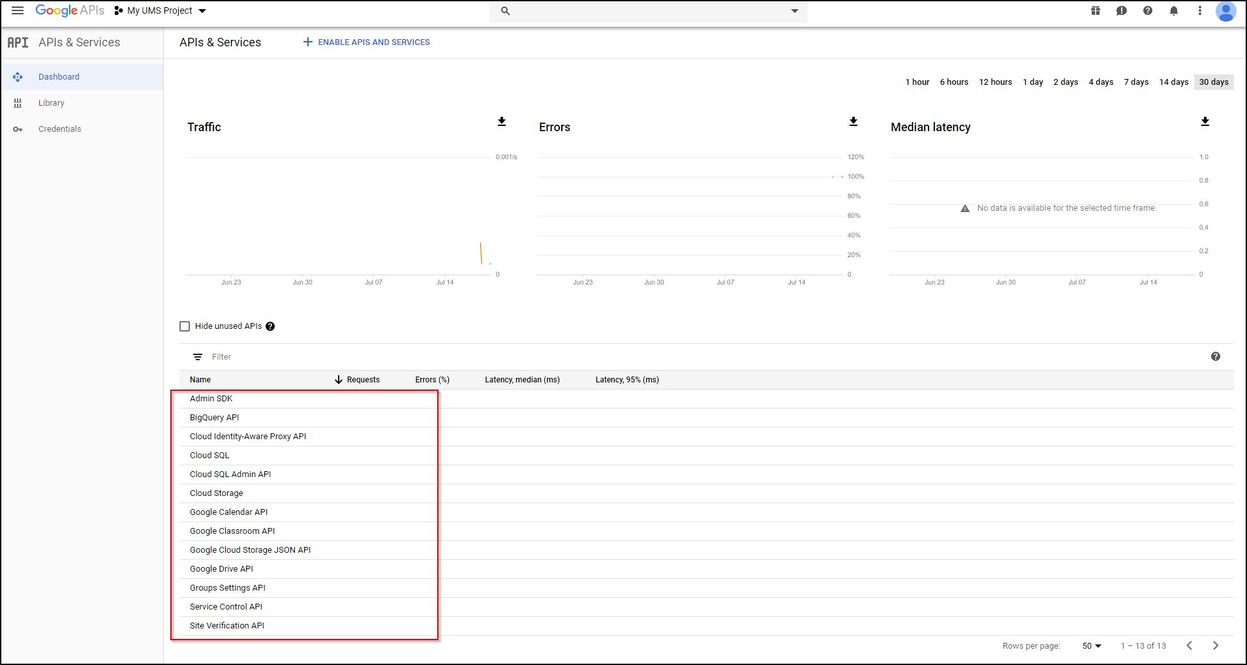This screenshot has height=665, width=1247.
Task: Open the Google Drive API link
Action: (x=221, y=569)
